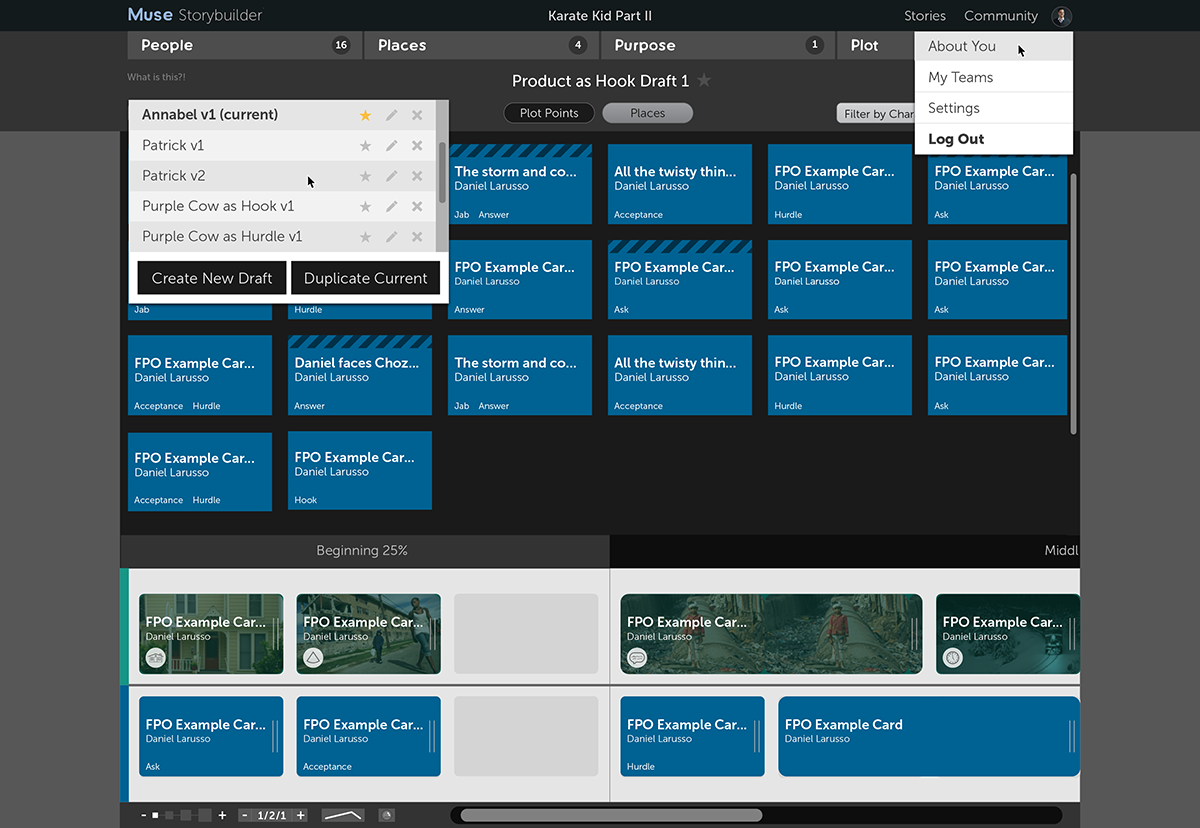Click the Beginning 25% section header

pos(364,551)
